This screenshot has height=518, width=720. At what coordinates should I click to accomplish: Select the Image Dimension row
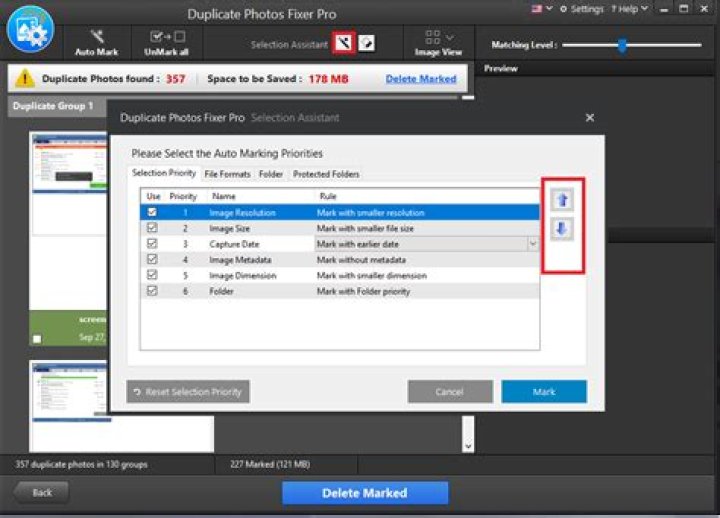pos(340,275)
